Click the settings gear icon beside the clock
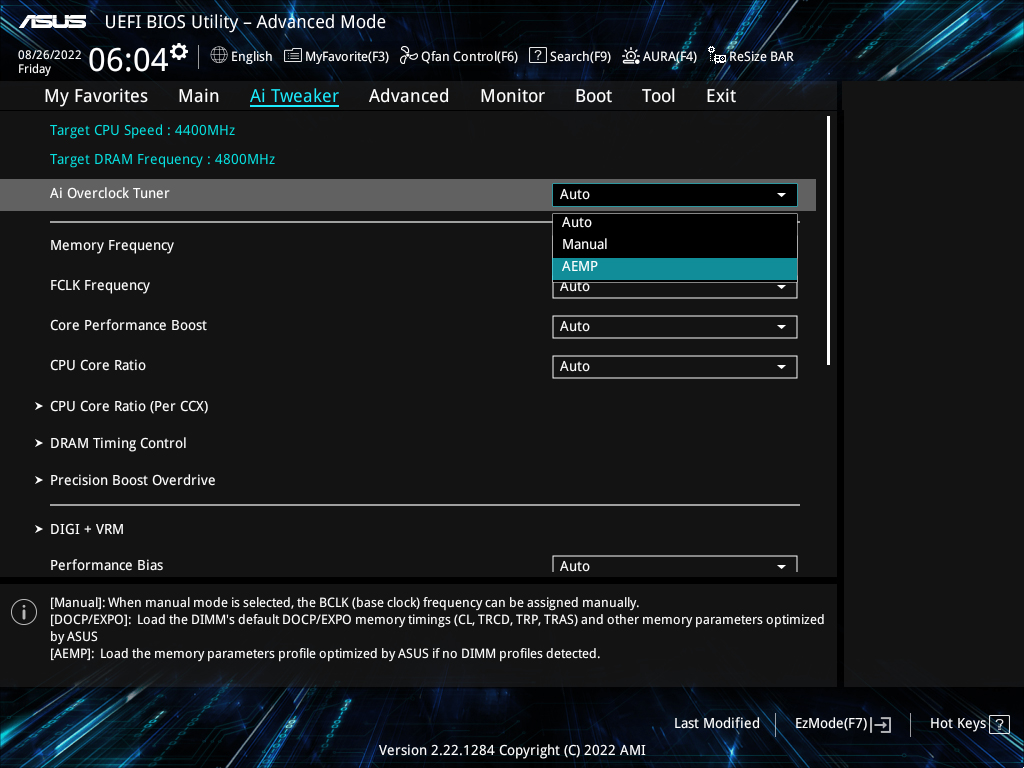1024x768 pixels. [x=179, y=51]
